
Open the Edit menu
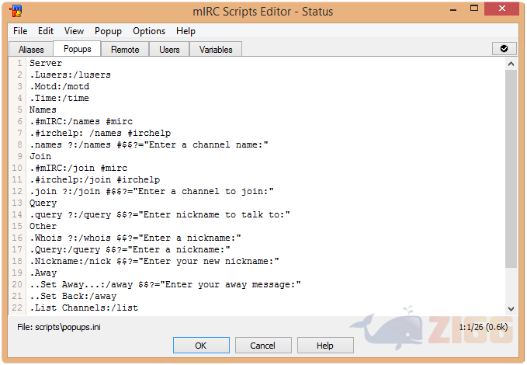pyautogui.click(x=46, y=31)
